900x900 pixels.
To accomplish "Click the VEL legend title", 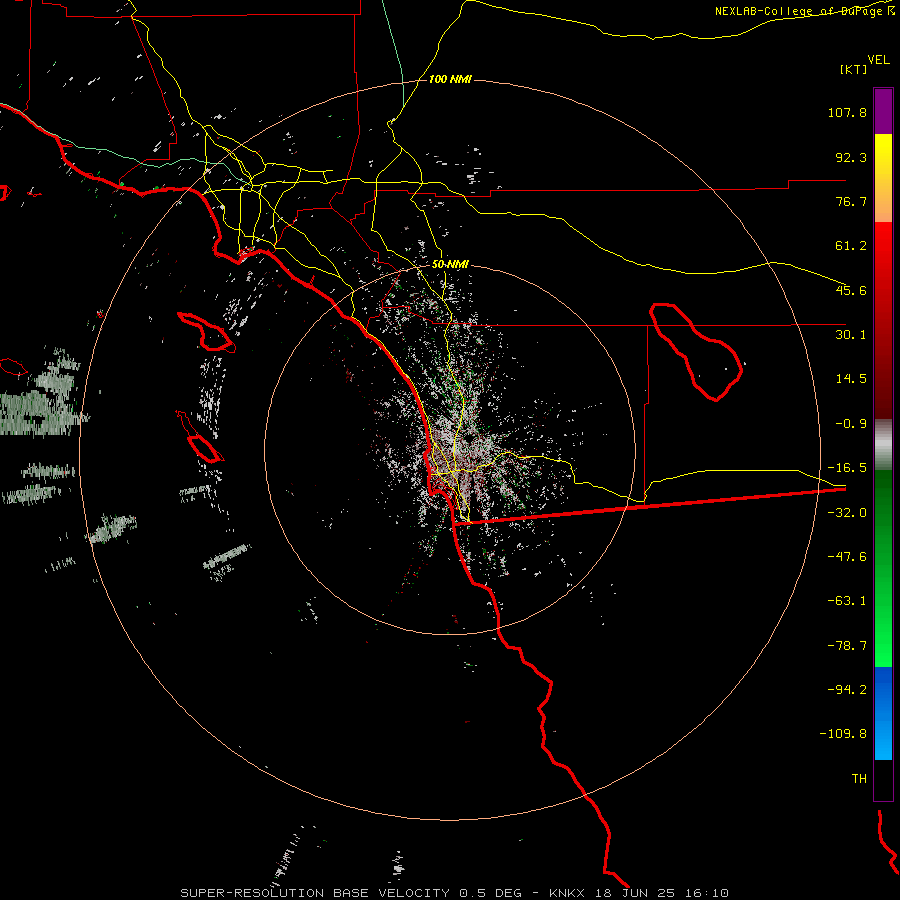I will pos(878,60).
